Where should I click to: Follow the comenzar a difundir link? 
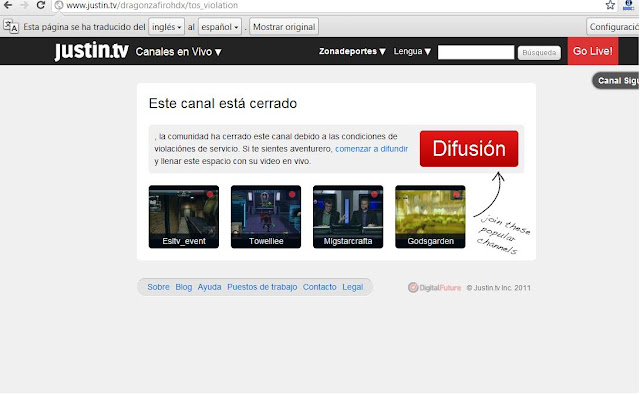[x=371, y=149]
